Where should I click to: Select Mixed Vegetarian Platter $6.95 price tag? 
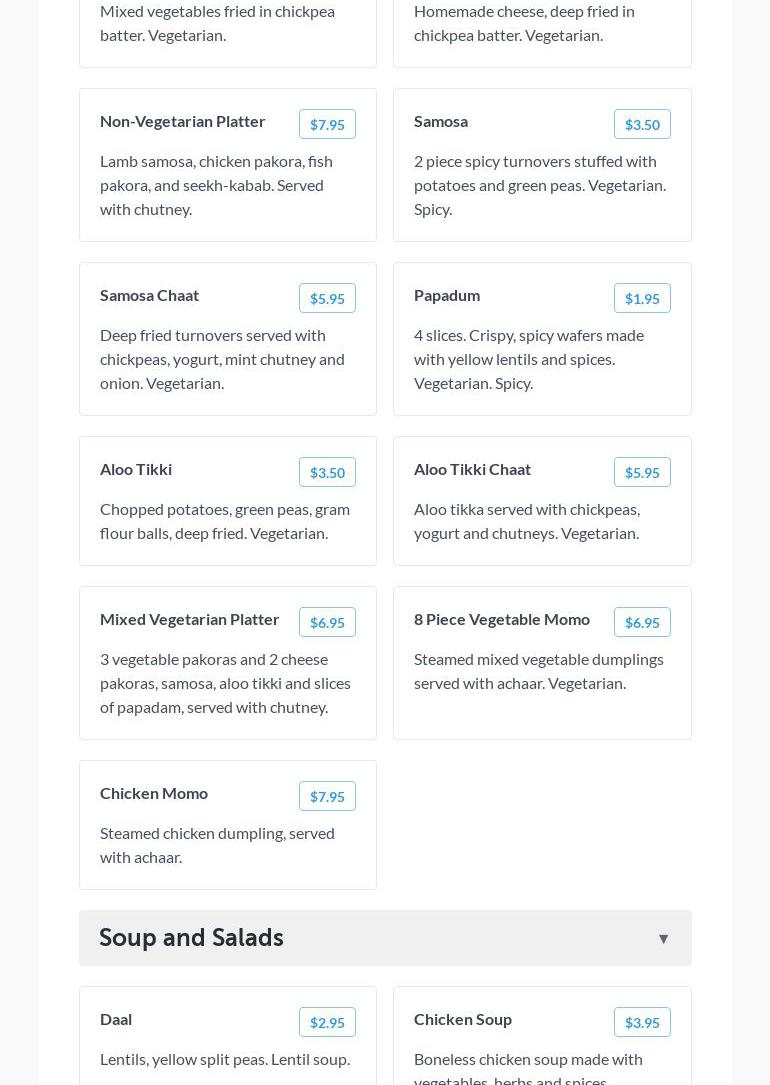click(327, 622)
